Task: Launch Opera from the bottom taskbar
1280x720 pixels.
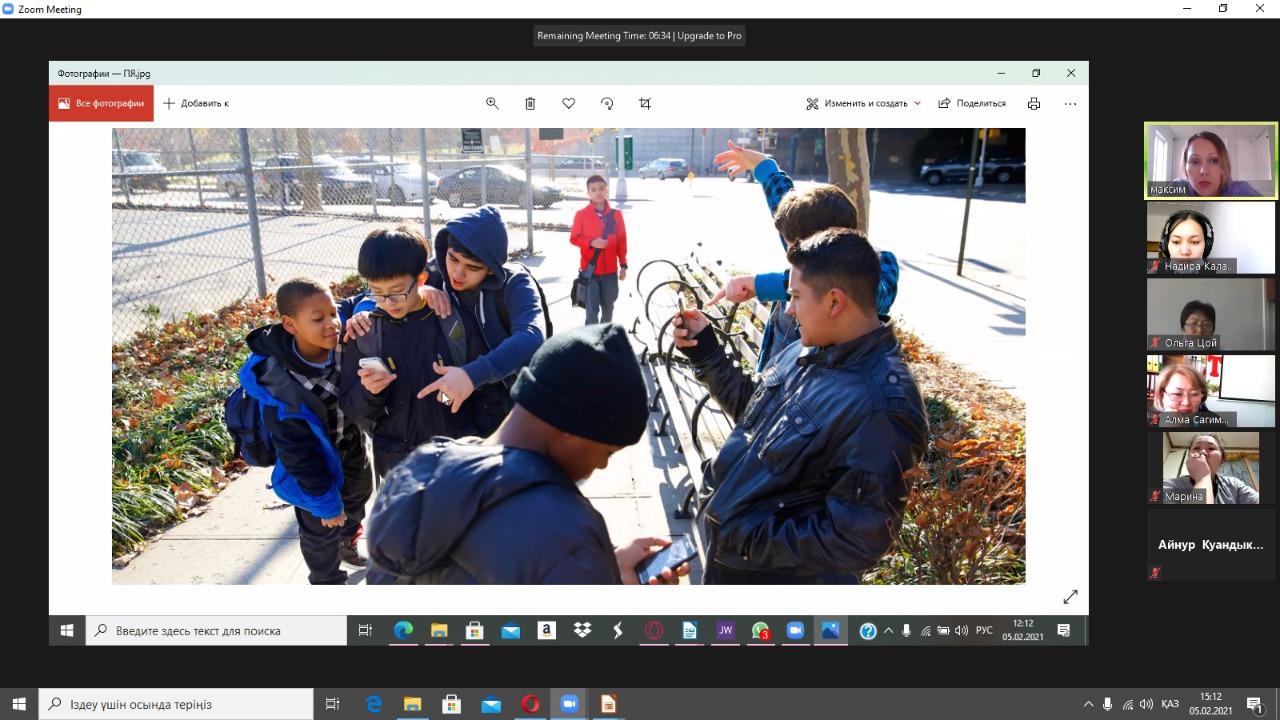Action: click(x=530, y=704)
